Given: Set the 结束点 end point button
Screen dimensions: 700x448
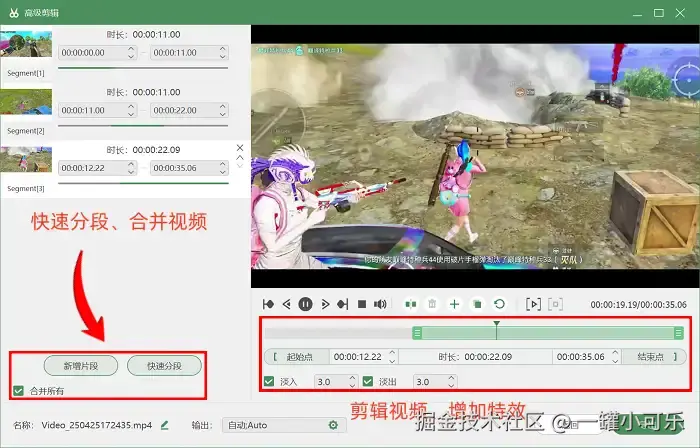Looking at the screenshot, I should (654, 357).
